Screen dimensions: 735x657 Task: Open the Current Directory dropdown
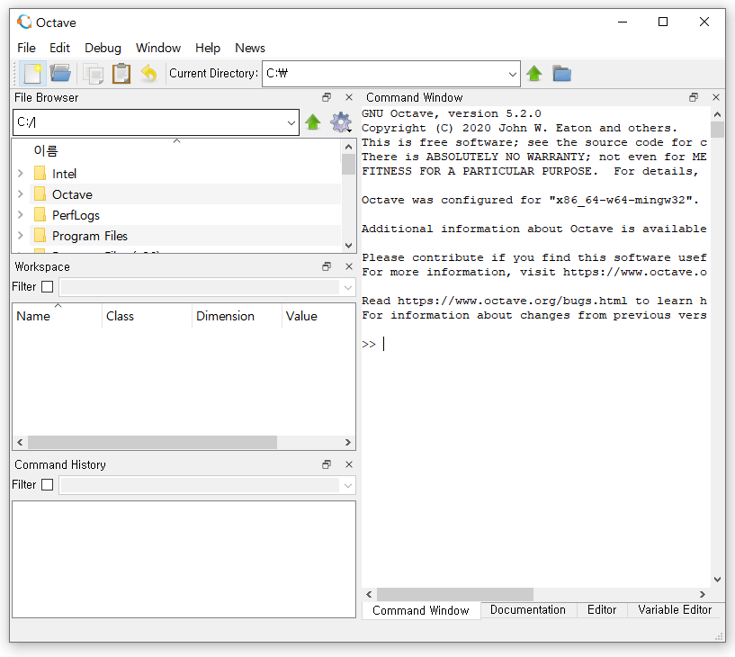pyautogui.click(x=512, y=74)
